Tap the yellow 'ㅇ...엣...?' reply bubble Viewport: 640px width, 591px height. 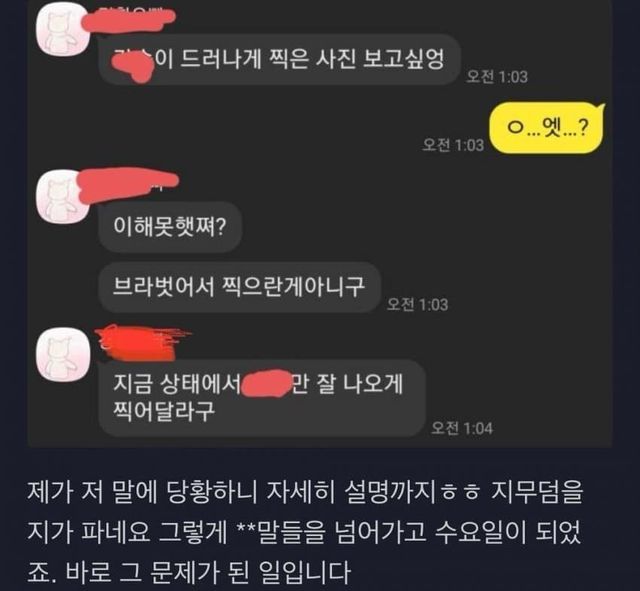(546, 128)
